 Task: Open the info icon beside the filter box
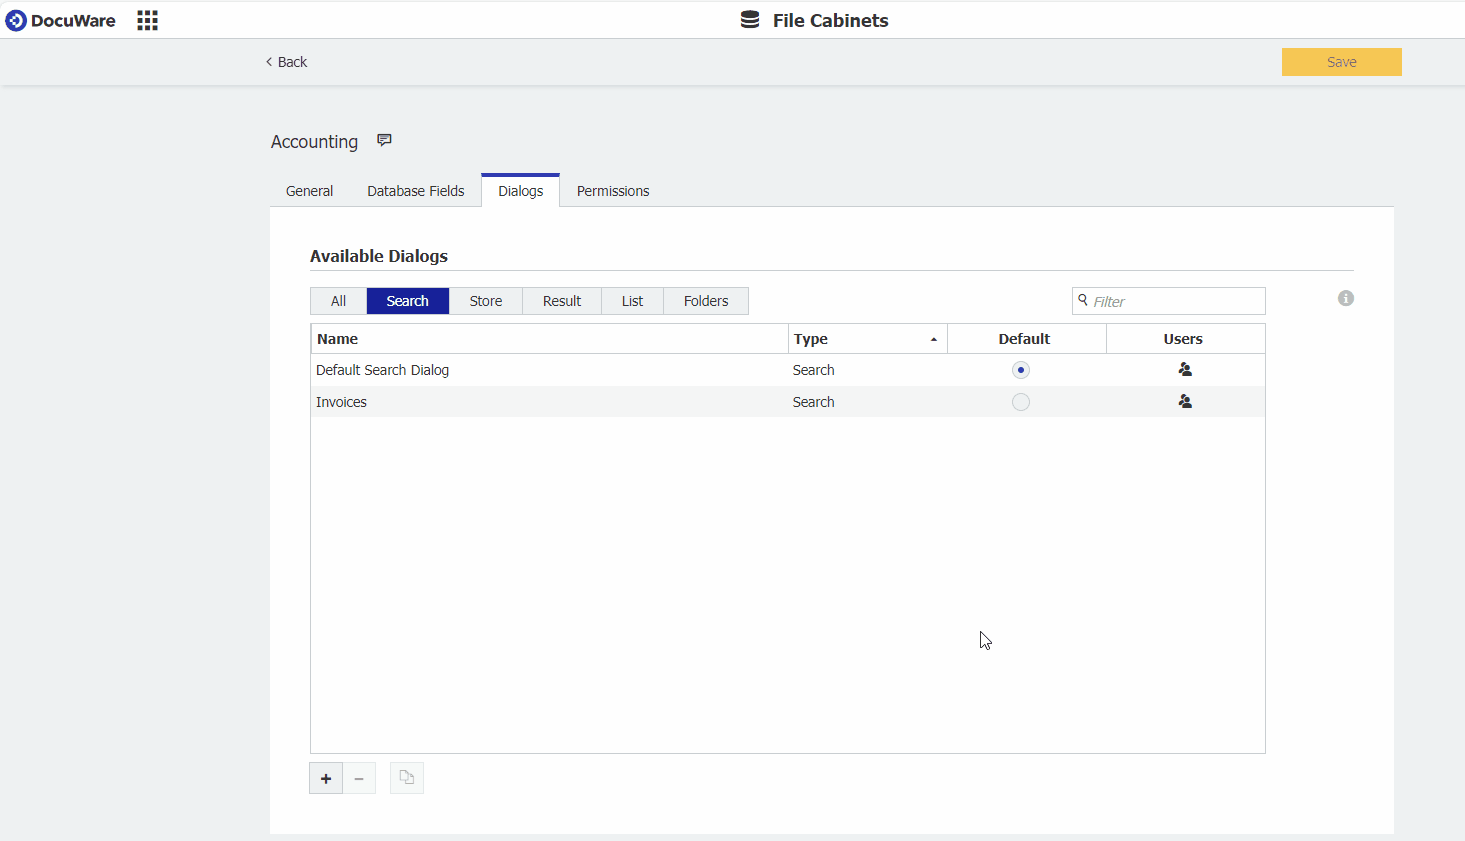coord(1345,298)
